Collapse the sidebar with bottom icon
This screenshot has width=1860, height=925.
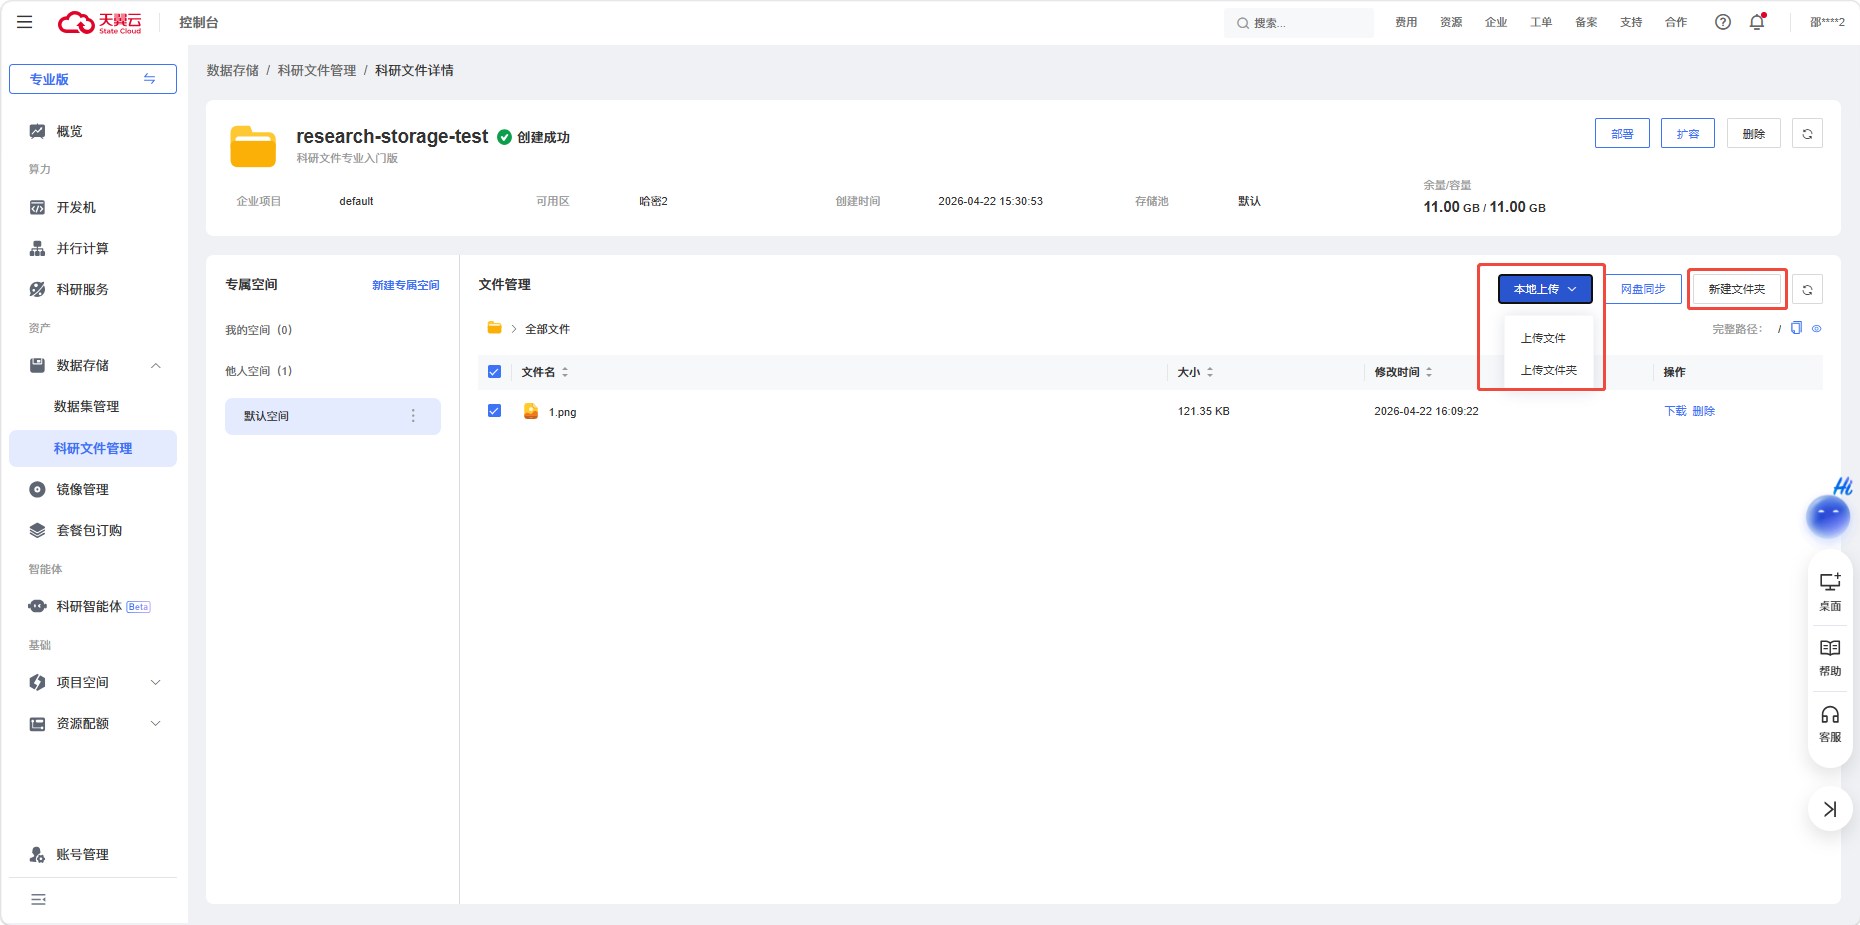[38, 900]
